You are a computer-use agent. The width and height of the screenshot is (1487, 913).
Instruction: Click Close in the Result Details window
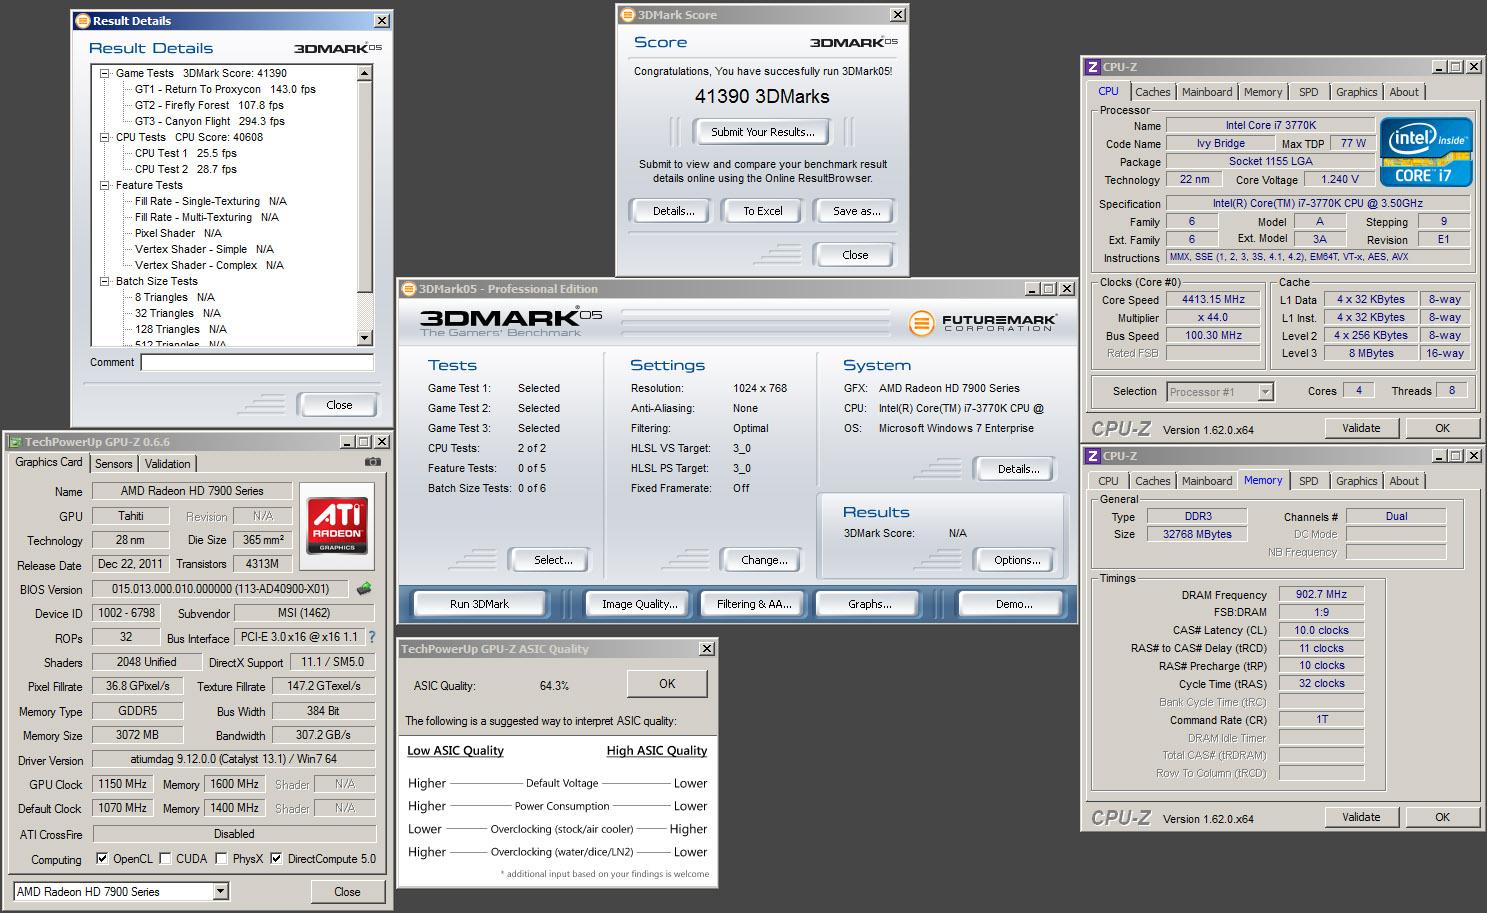(x=338, y=405)
